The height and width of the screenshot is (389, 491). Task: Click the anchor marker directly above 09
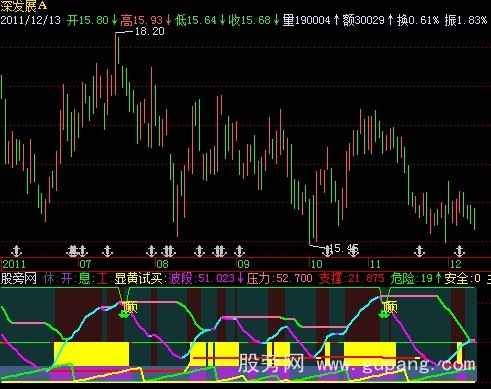pyautogui.click(x=239, y=251)
